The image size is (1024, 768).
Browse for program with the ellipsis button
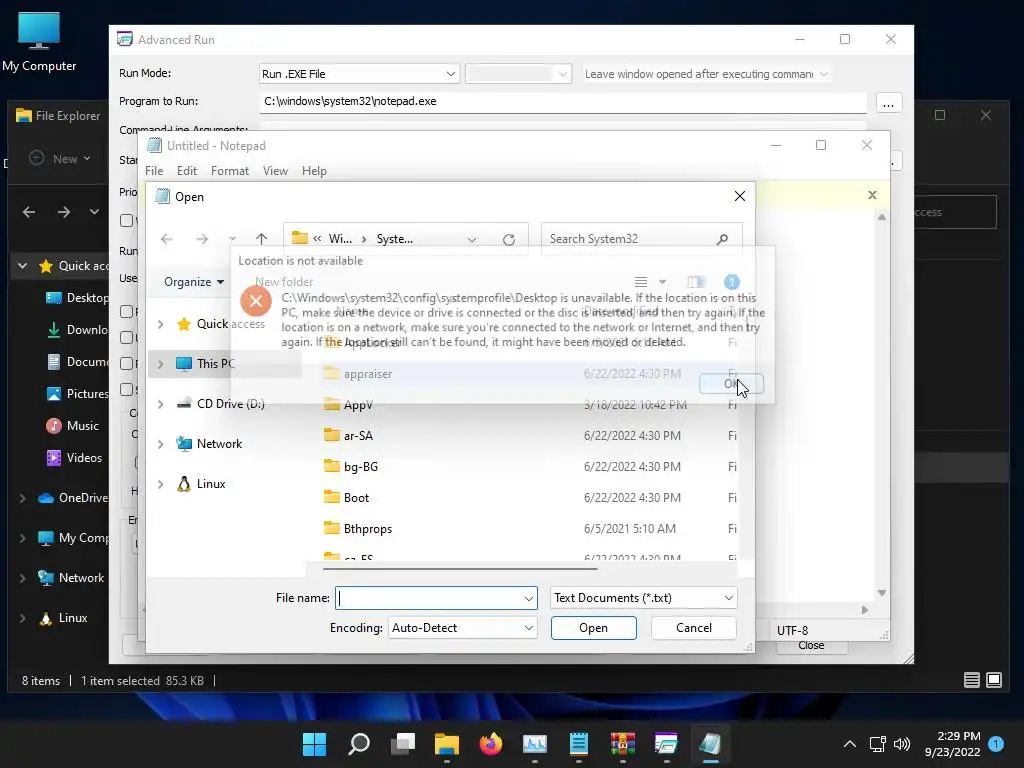click(888, 103)
